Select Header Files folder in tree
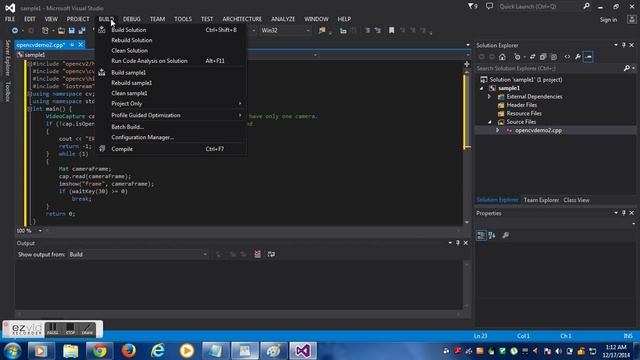Viewport: 640px width, 360px height. pyautogui.click(x=521, y=105)
